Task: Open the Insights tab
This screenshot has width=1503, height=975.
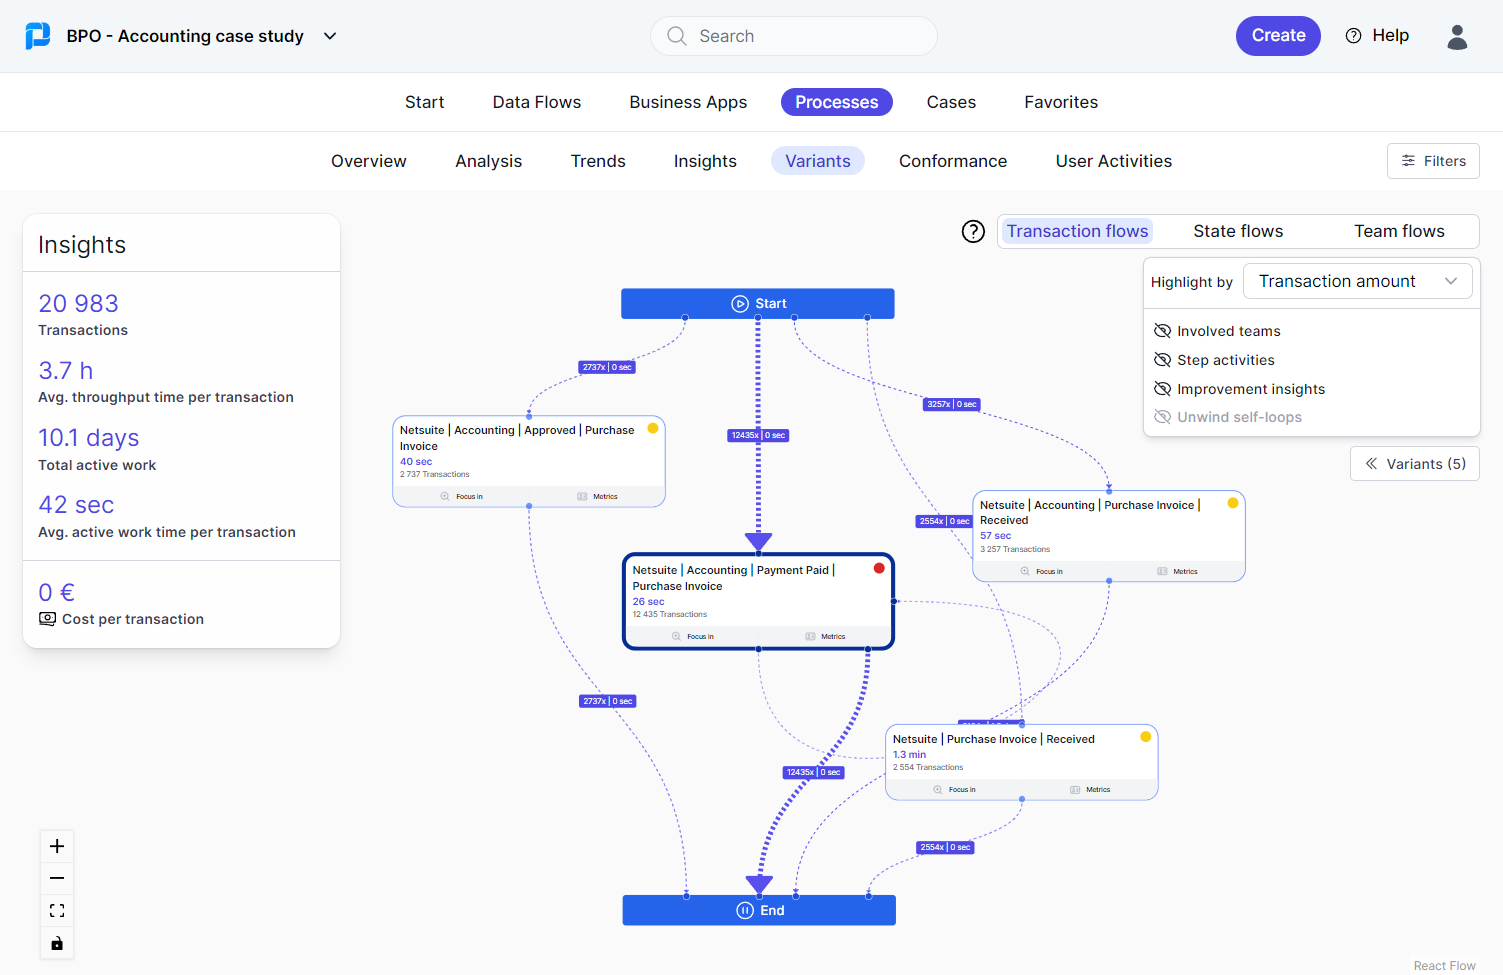Action: (704, 160)
